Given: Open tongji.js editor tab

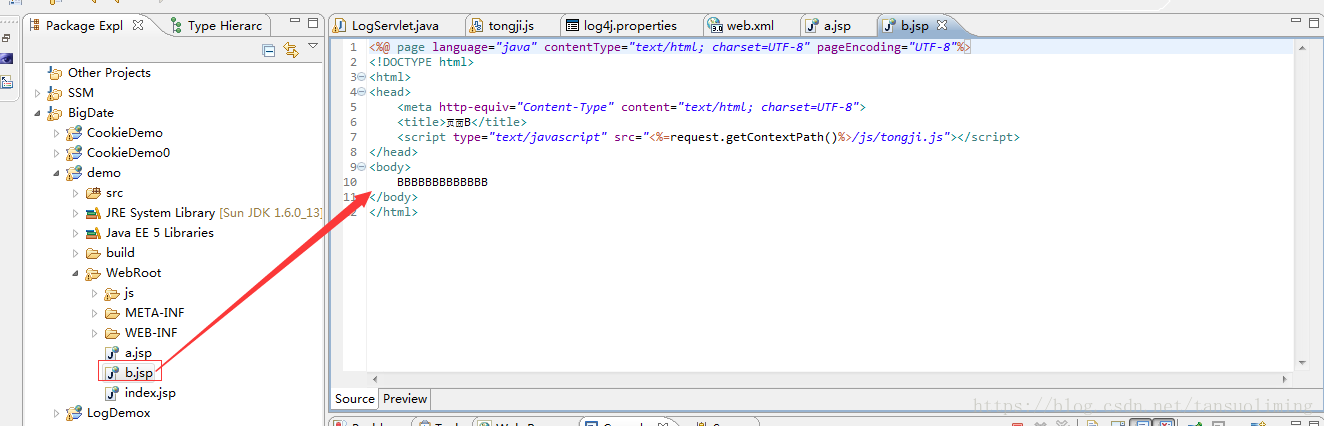Looking at the screenshot, I should 504,25.
